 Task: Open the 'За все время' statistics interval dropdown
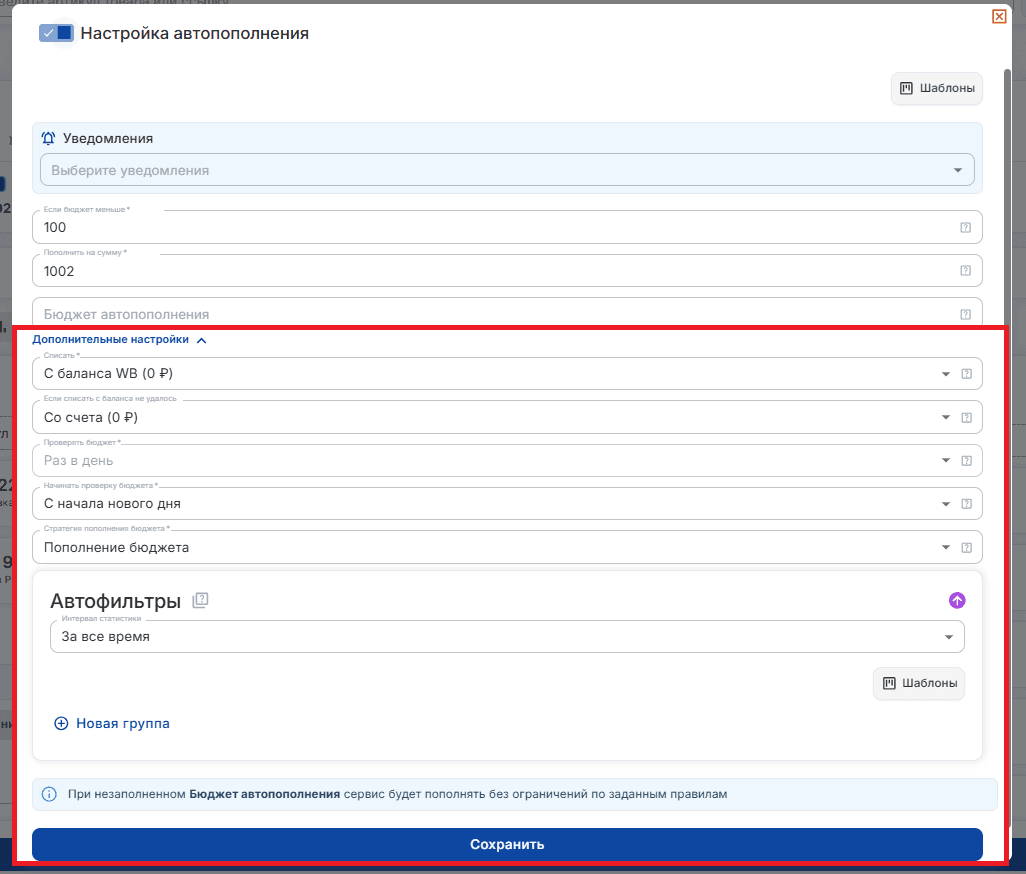[507, 637]
